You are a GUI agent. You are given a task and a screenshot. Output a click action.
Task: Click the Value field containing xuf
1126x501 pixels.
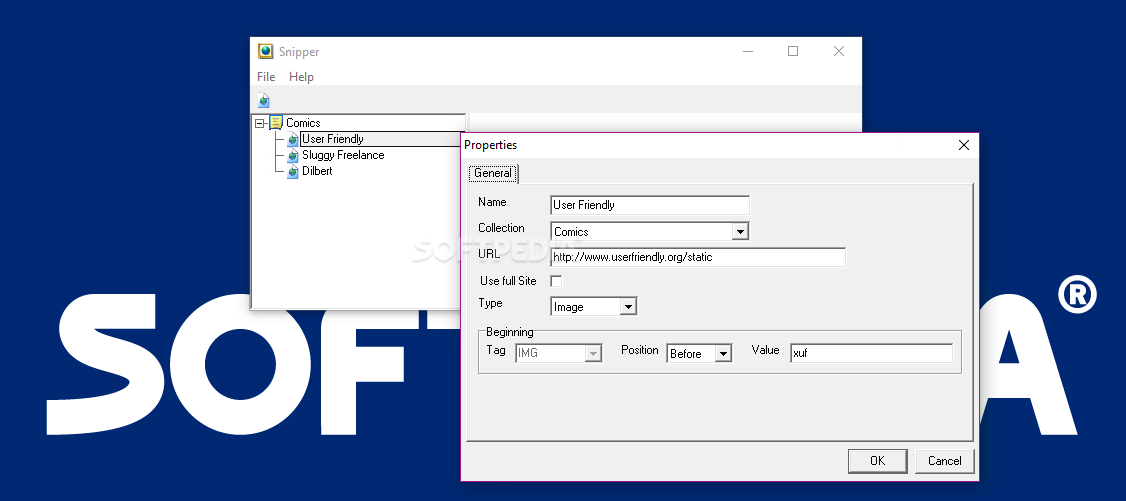[871, 353]
